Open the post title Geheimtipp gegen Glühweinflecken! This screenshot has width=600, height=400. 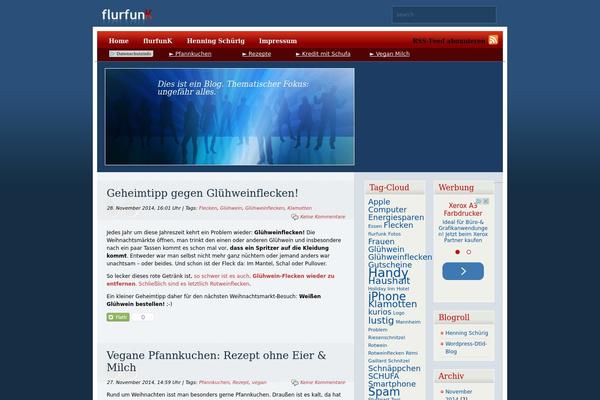(202, 193)
